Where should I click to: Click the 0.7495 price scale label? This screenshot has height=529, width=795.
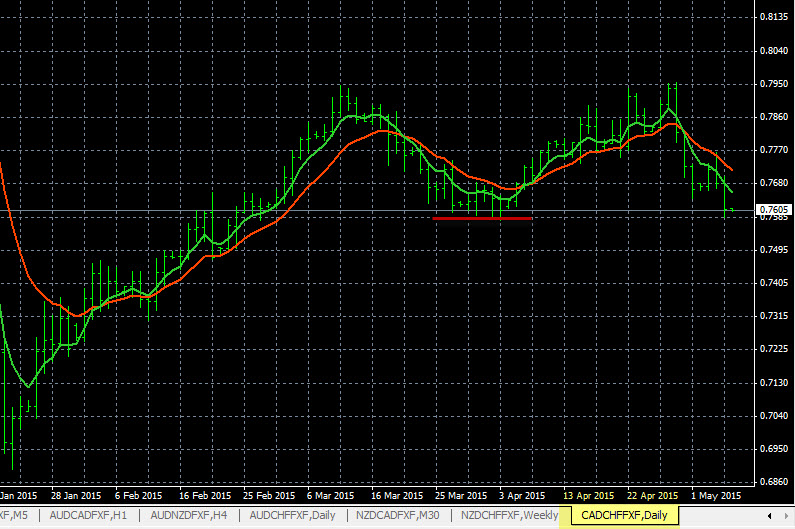[x=774, y=250]
